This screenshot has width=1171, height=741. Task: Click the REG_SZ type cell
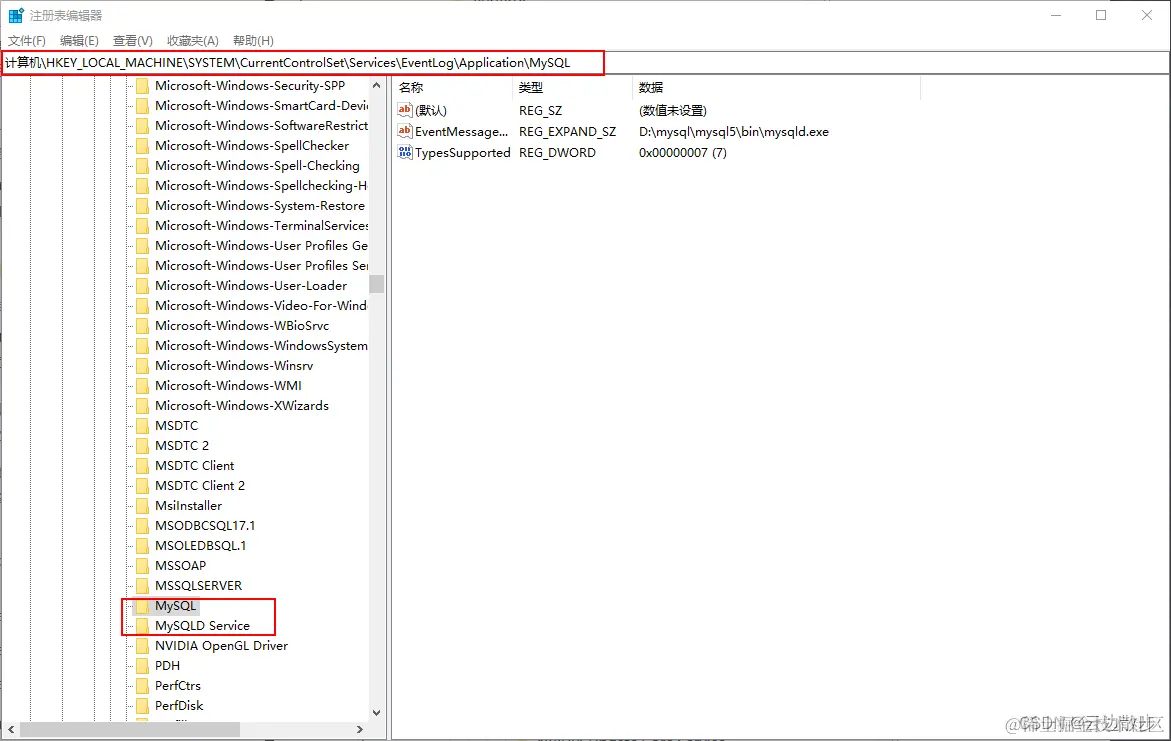(x=541, y=111)
